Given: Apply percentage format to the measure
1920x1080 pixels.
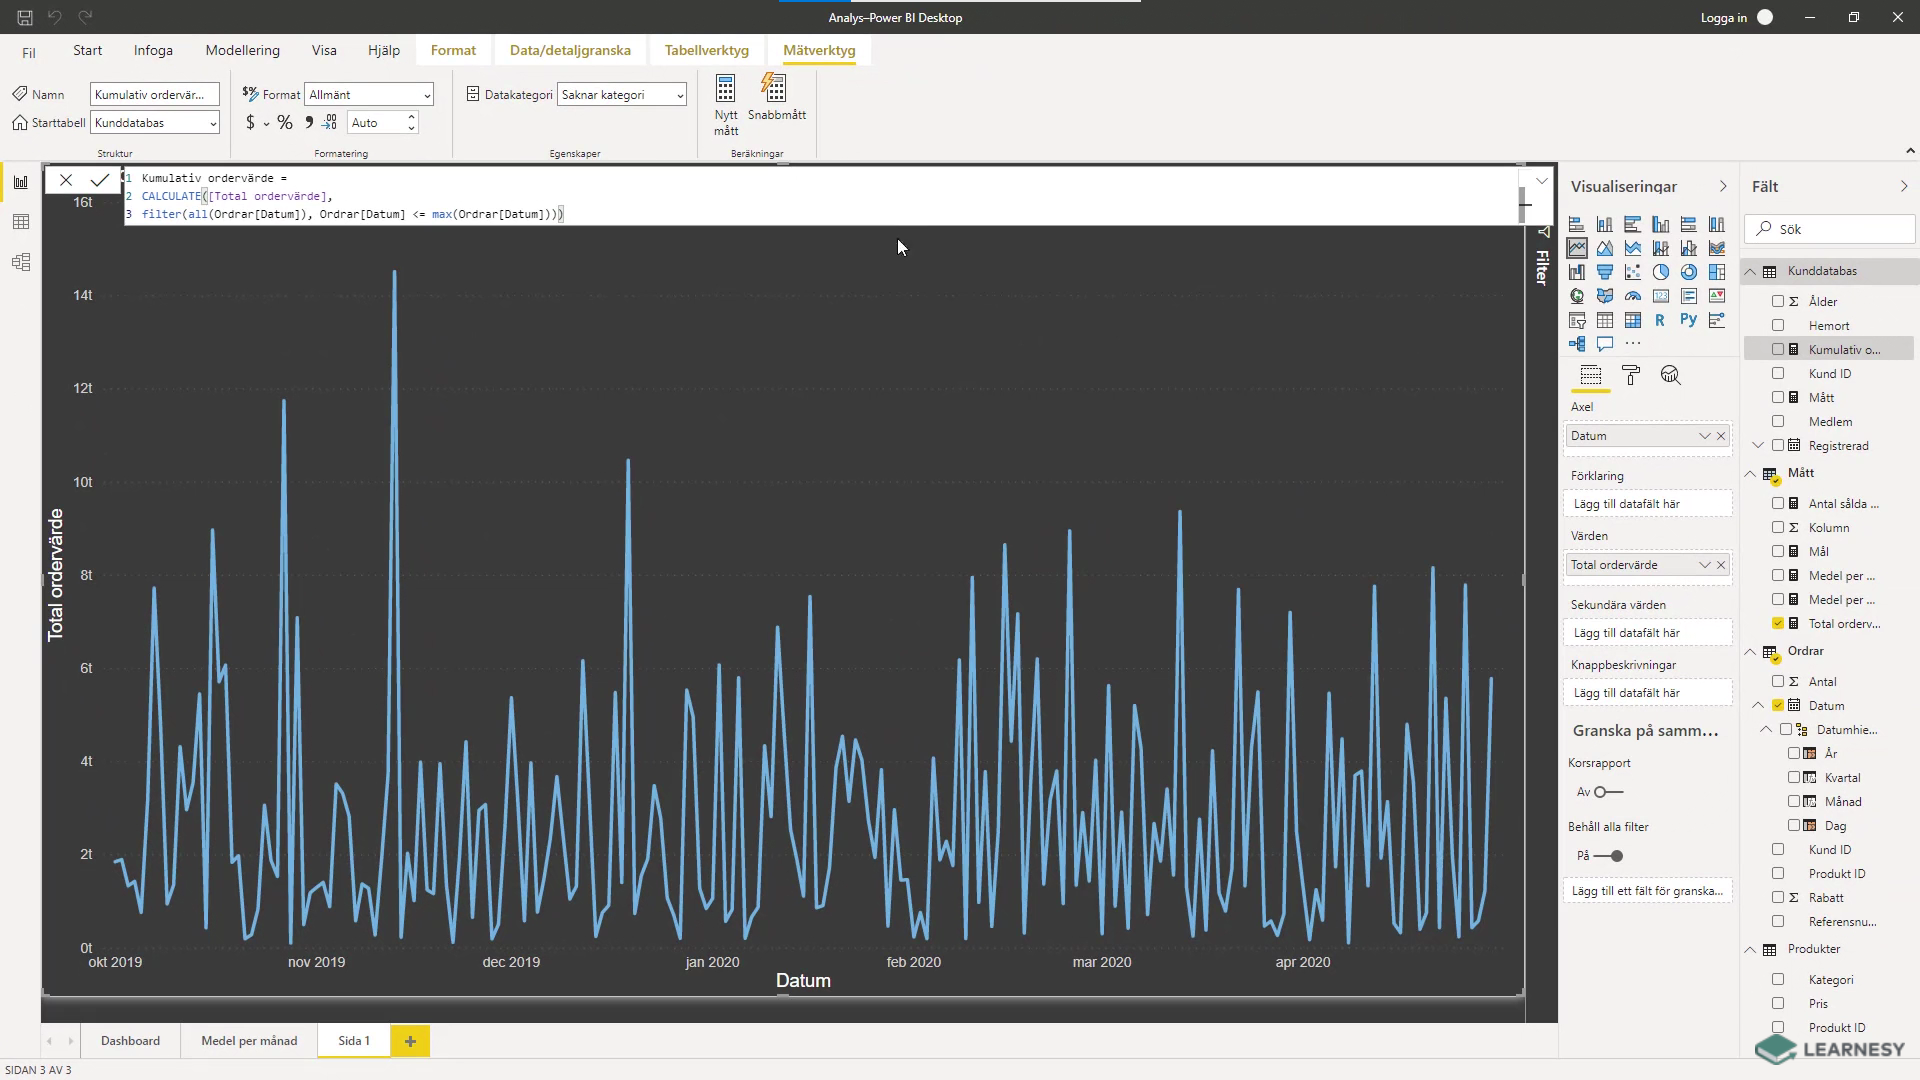Looking at the screenshot, I should click(285, 122).
